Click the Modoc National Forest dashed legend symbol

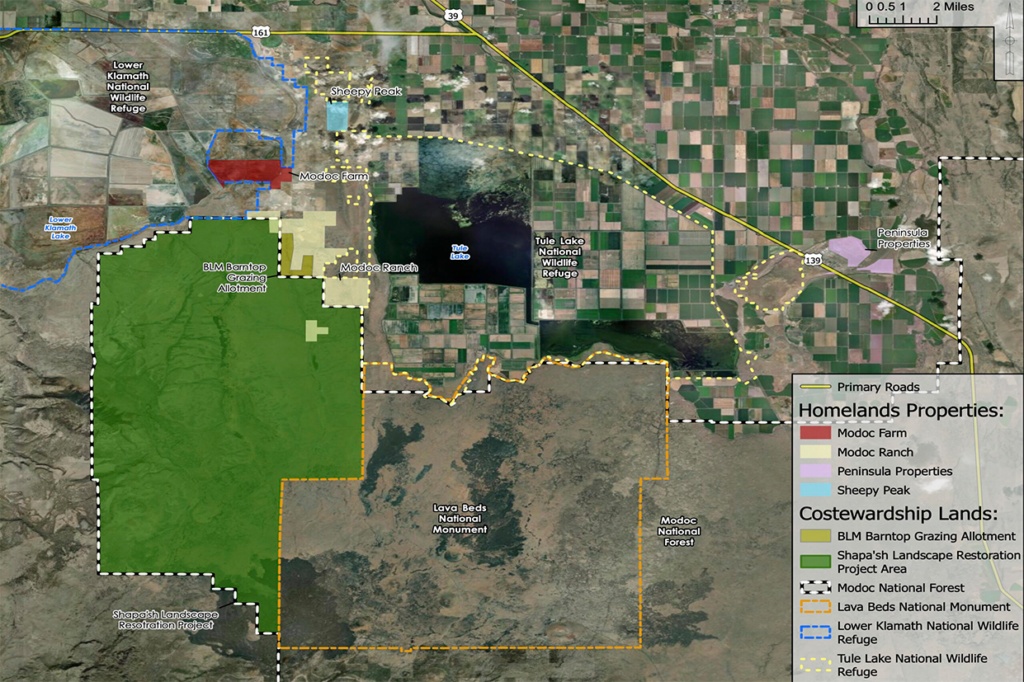pyautogui.click(x=815, y=587)
